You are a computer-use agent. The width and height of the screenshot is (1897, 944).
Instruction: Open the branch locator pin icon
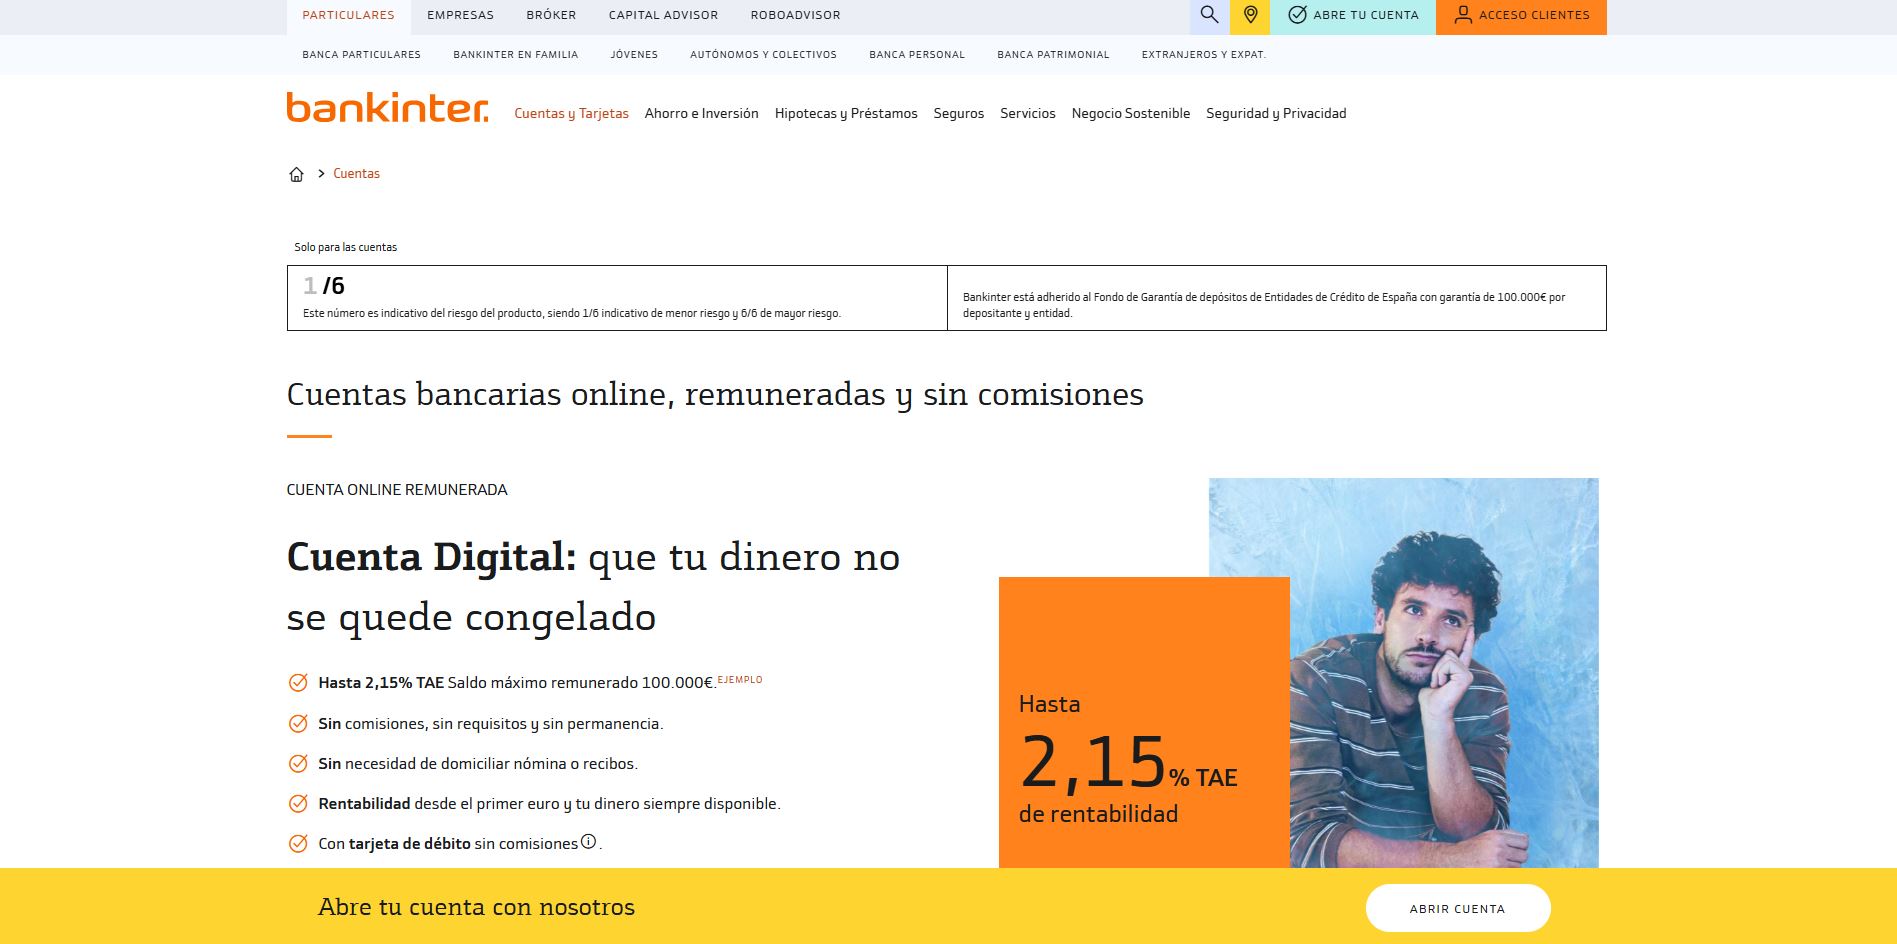[1250, 15]
